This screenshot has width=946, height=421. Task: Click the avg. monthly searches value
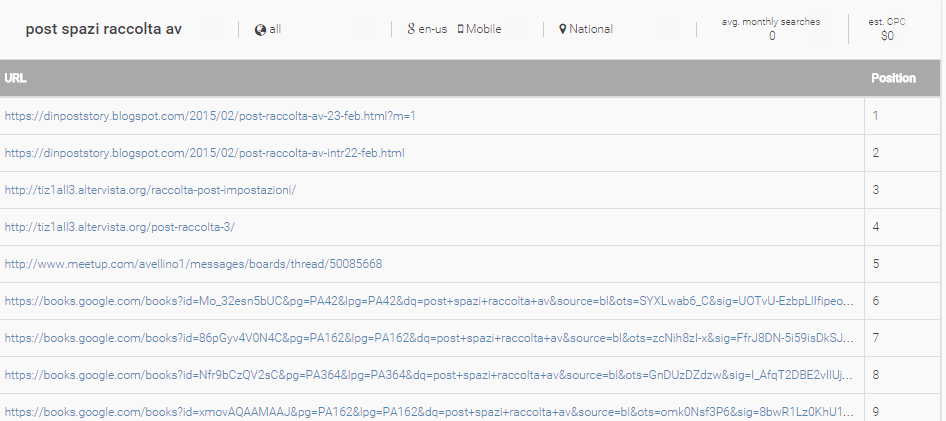(772, 36)
